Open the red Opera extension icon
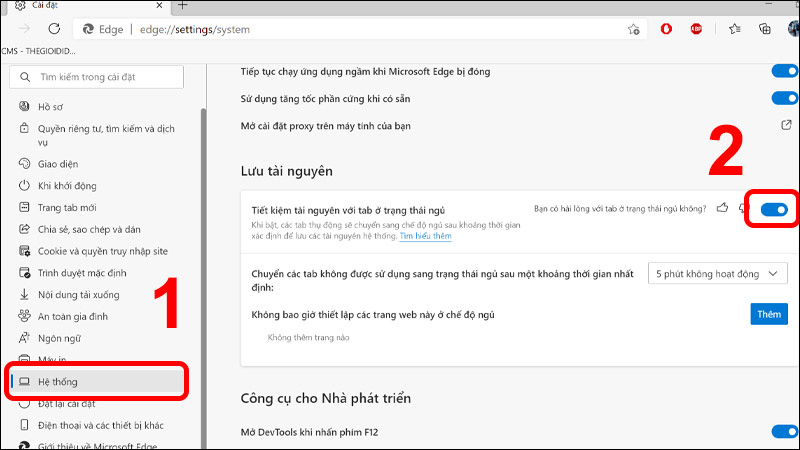Screen dimensions: 800x450 tap(666, 29)
